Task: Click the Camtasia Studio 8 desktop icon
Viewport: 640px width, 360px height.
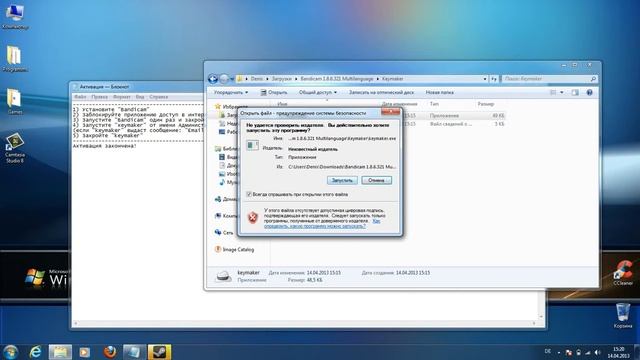Action: tap(15, 147)
